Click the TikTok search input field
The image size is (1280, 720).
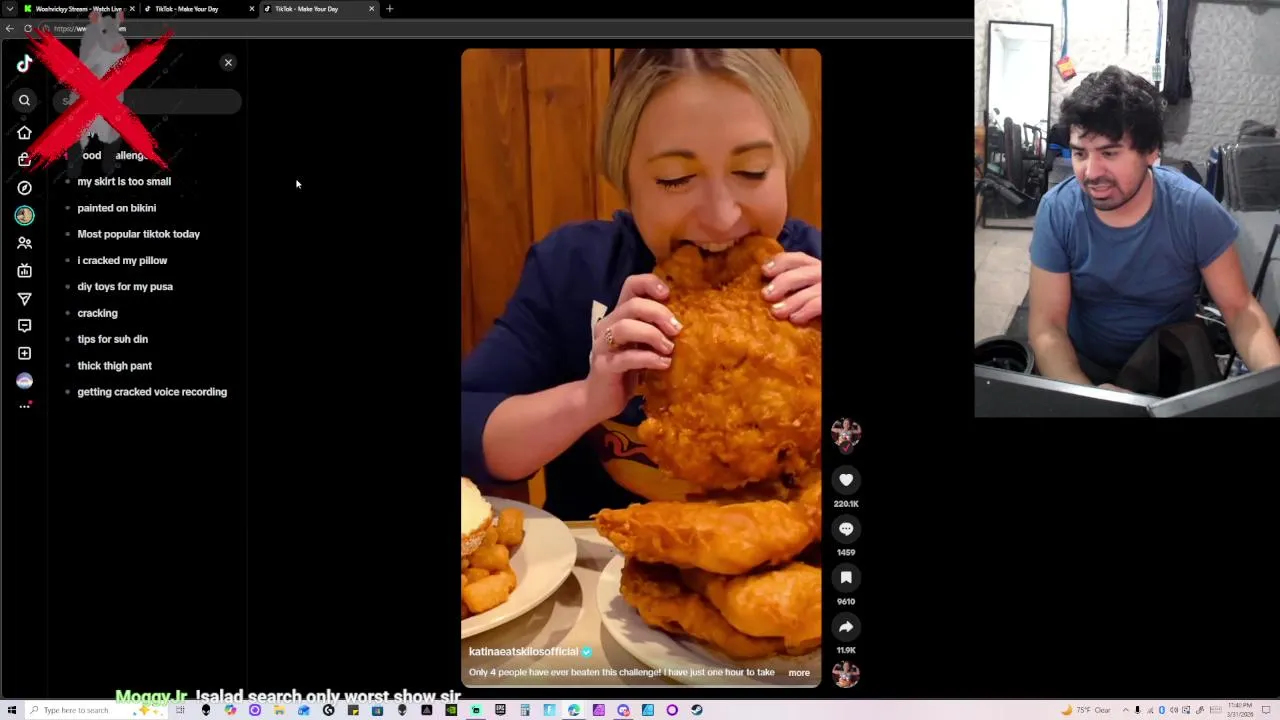point(146,101)
